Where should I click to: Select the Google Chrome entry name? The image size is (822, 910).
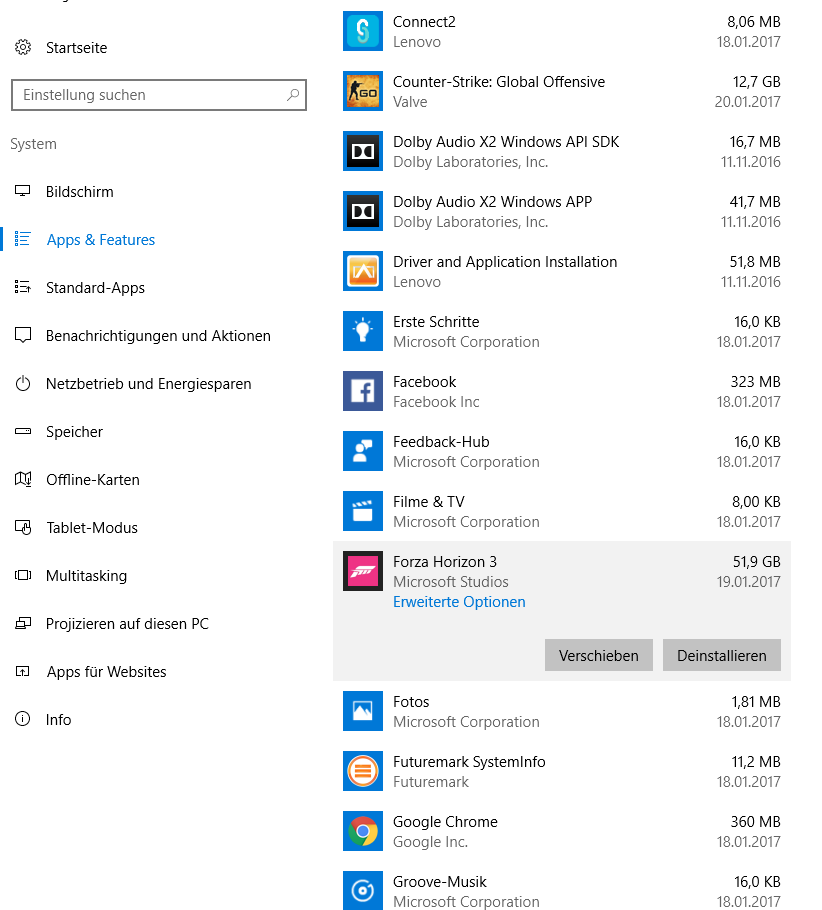(445, 822)
